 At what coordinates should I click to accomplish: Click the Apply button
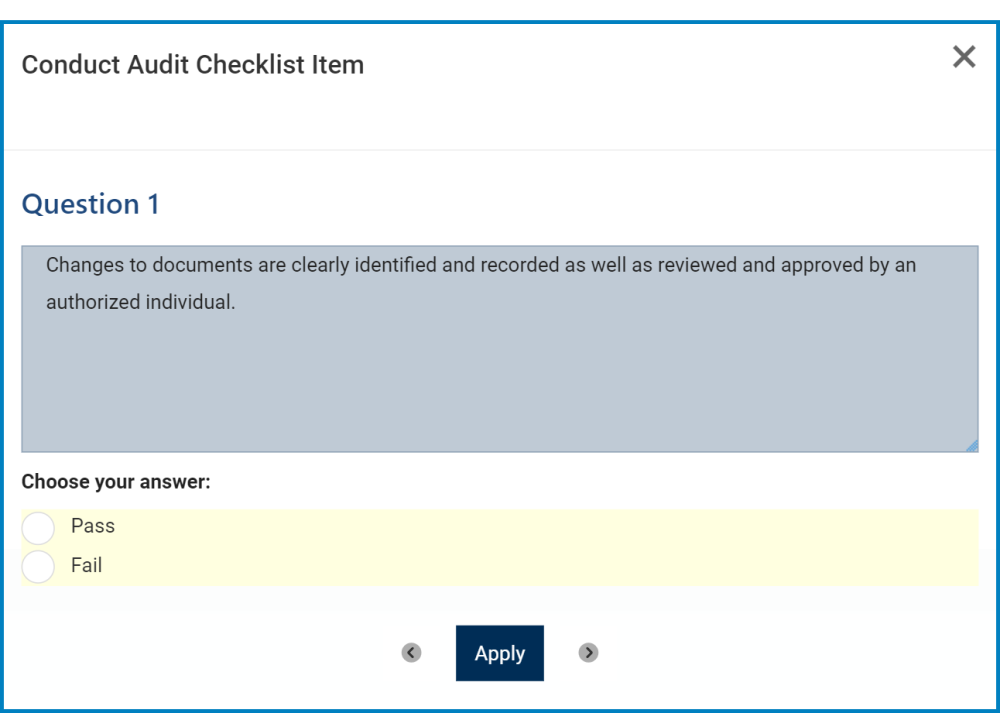coord(500,653)
